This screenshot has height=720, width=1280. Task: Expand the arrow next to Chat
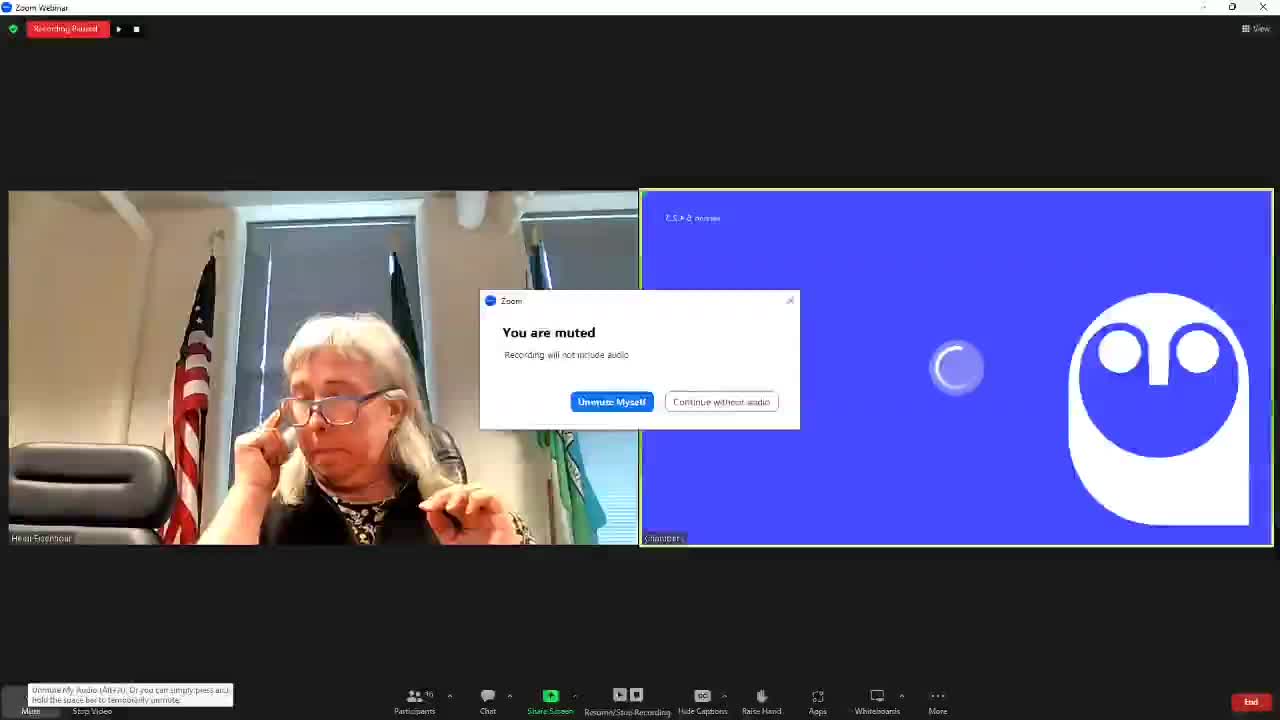pos(509,696)
